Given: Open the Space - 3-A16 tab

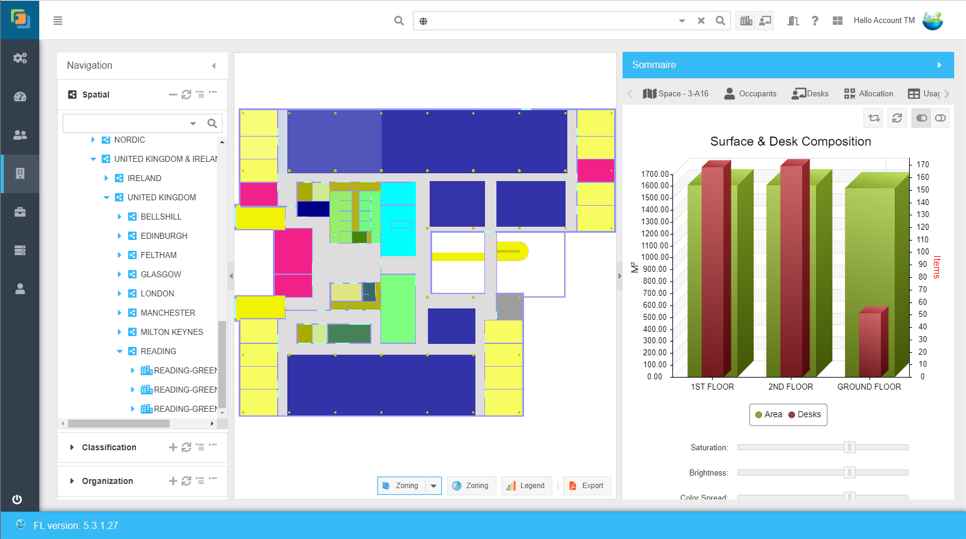Looking at the screenshot, I should (x=675, y=94).
